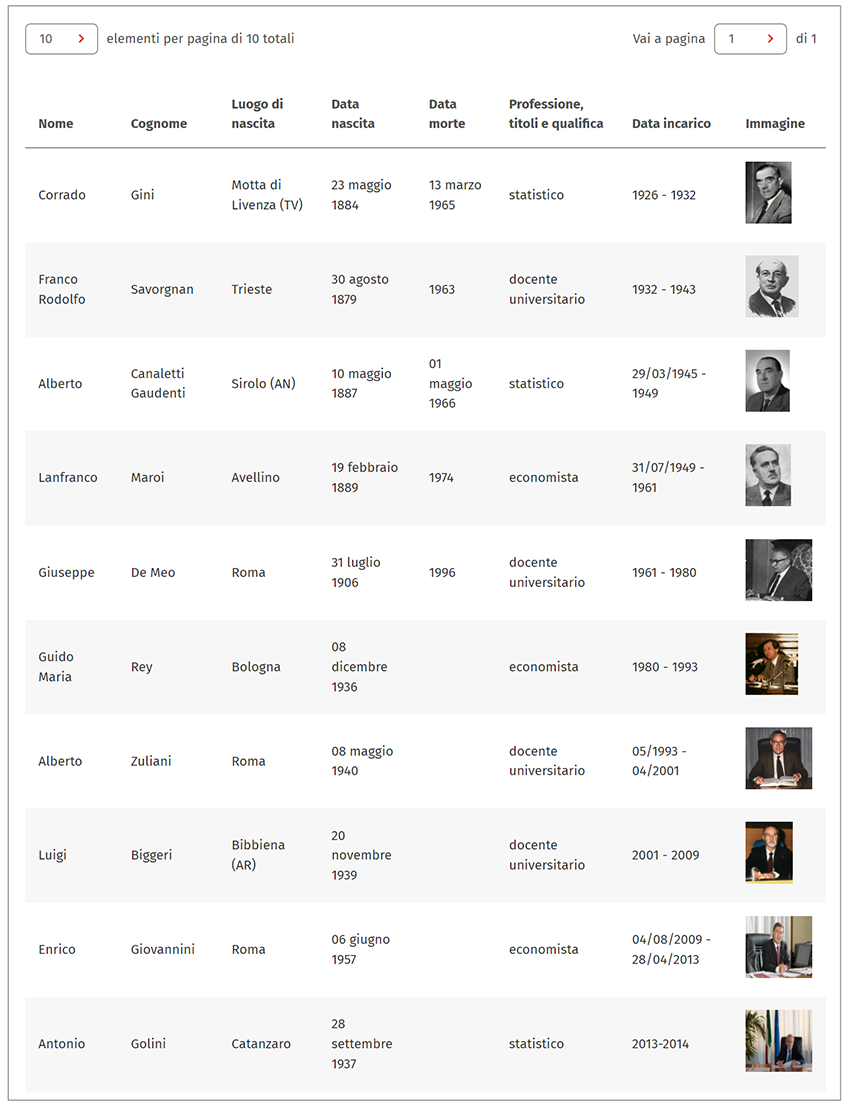Open the color photo of Guido Maria Rey
850x1109 pixels.
[772, 664]
